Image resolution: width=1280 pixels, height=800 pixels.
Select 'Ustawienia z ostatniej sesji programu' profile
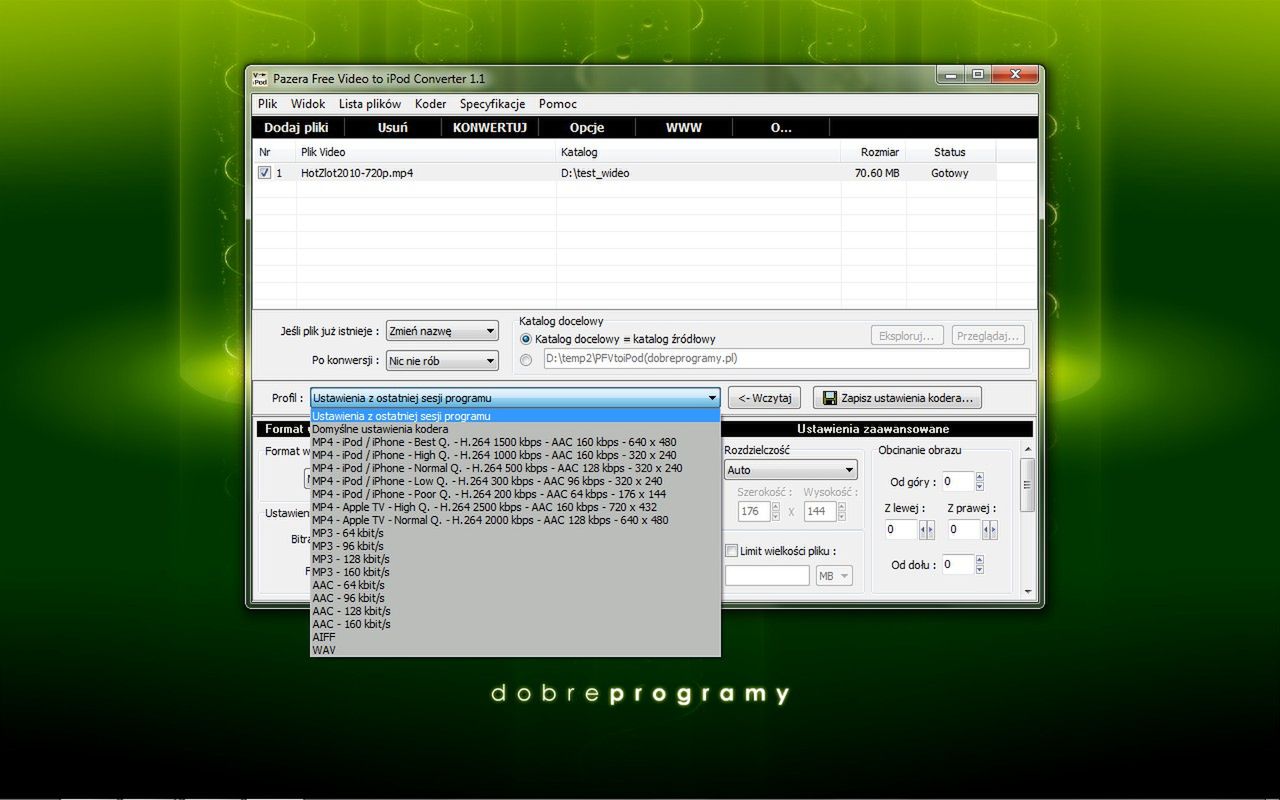(515, 416)
